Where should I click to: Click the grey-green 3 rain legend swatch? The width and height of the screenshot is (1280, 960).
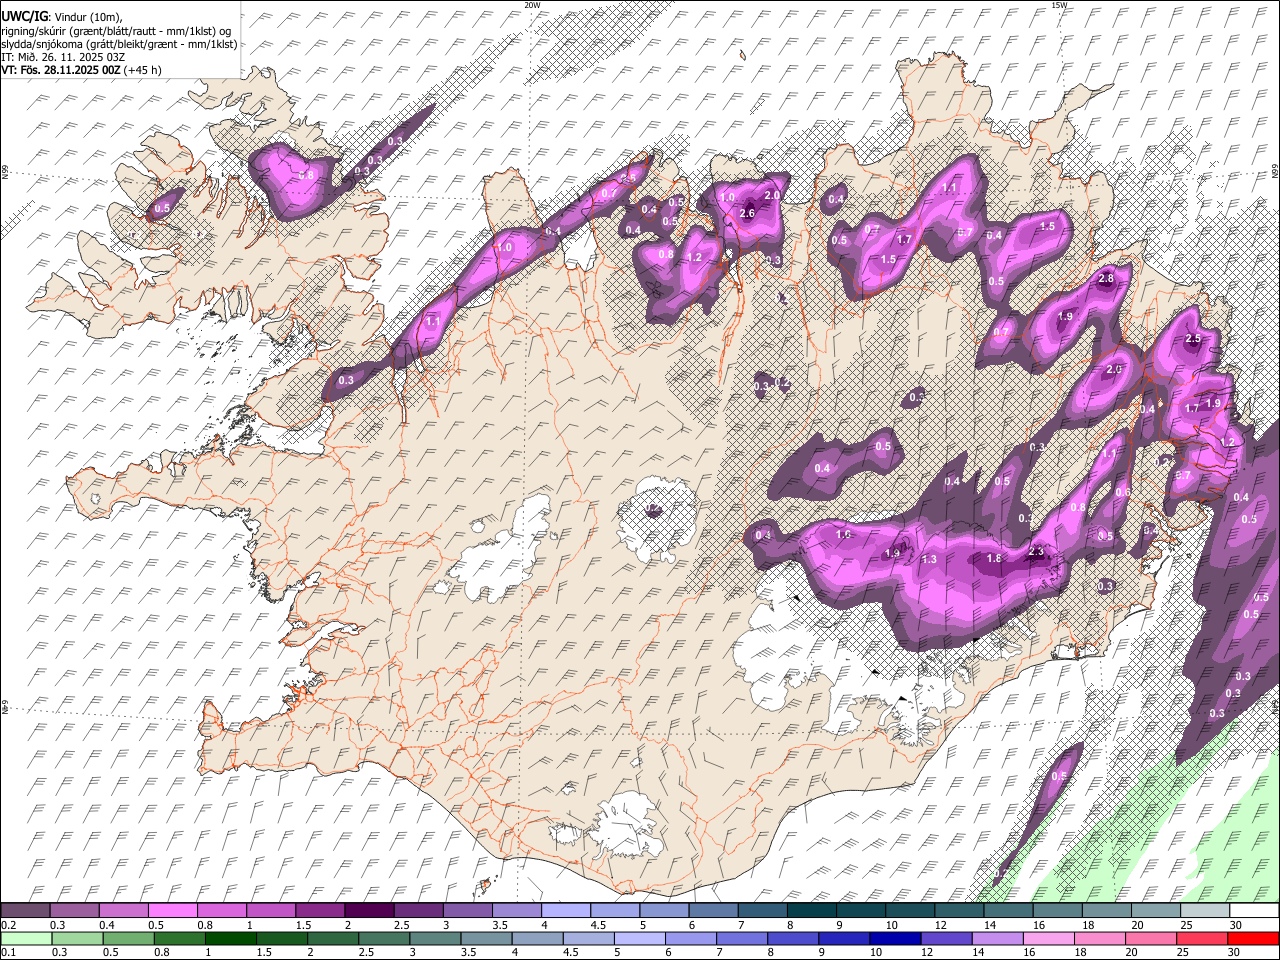[x=435, y=939]
